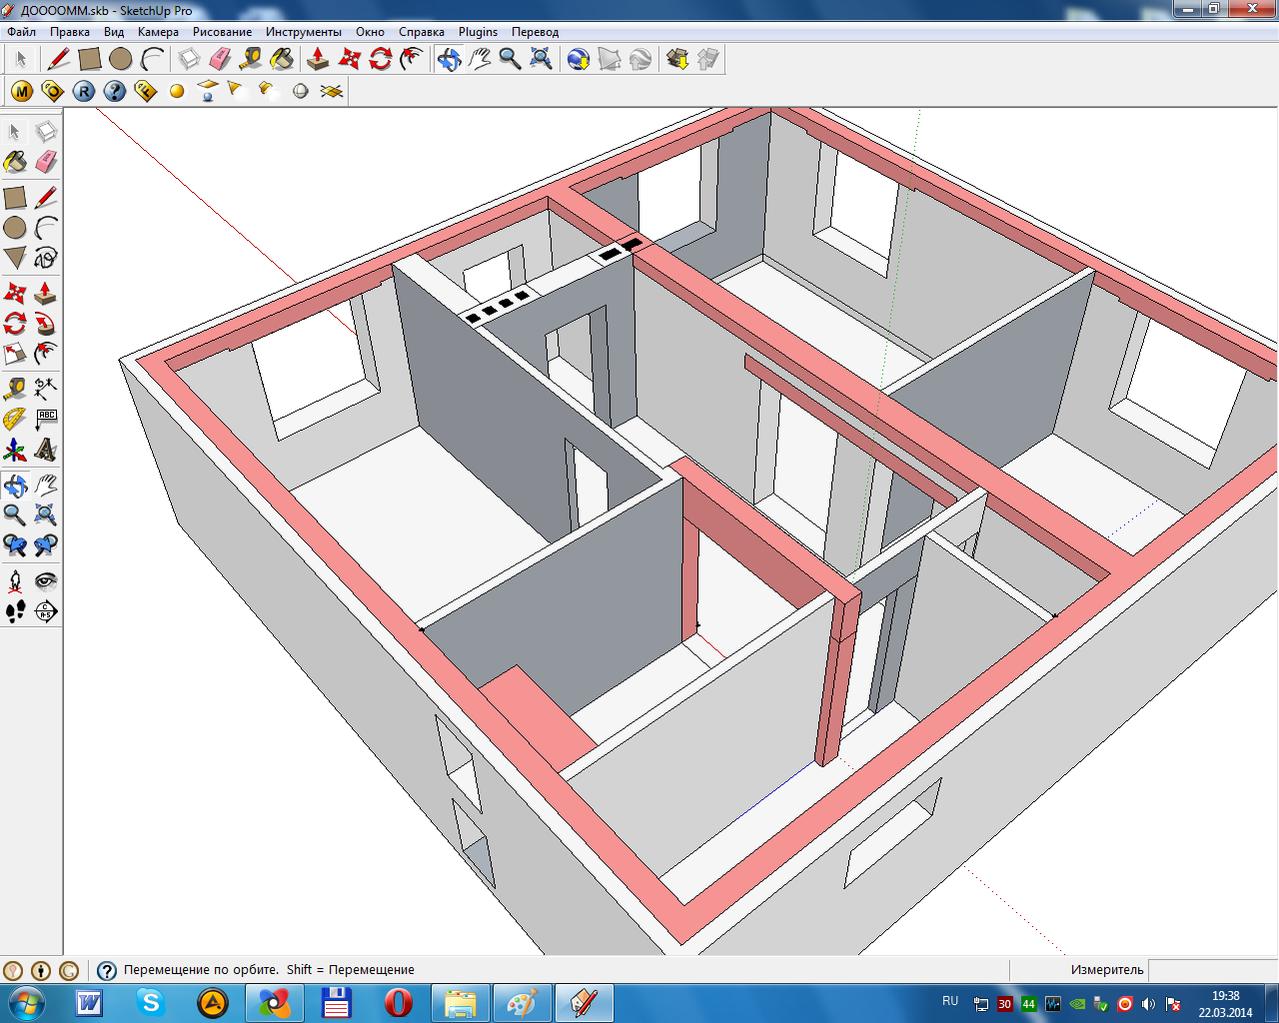This screenshot has width=1279, height=1023.
Task: Click the Измеритель measurement input box
Action: coord(1213,969)
